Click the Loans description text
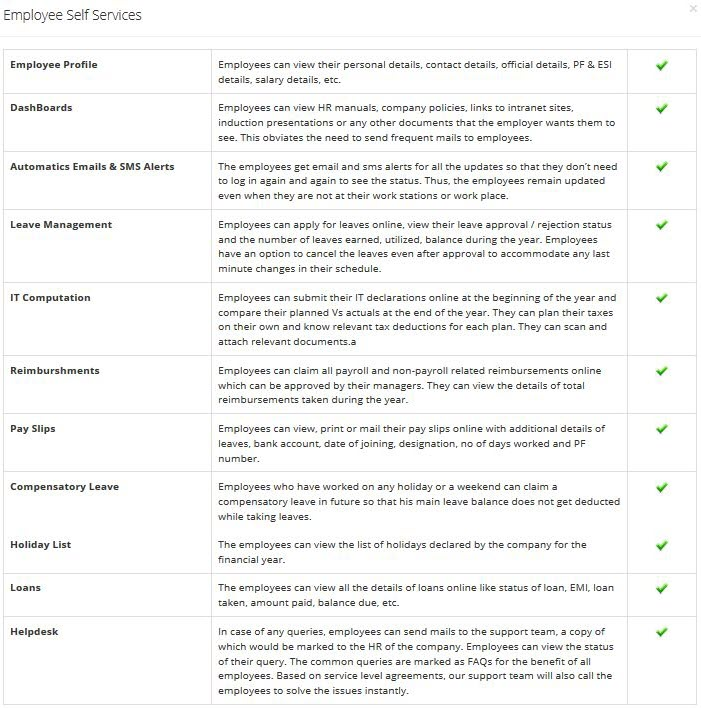Screen dimensions: 701x708 coord(416,595)
